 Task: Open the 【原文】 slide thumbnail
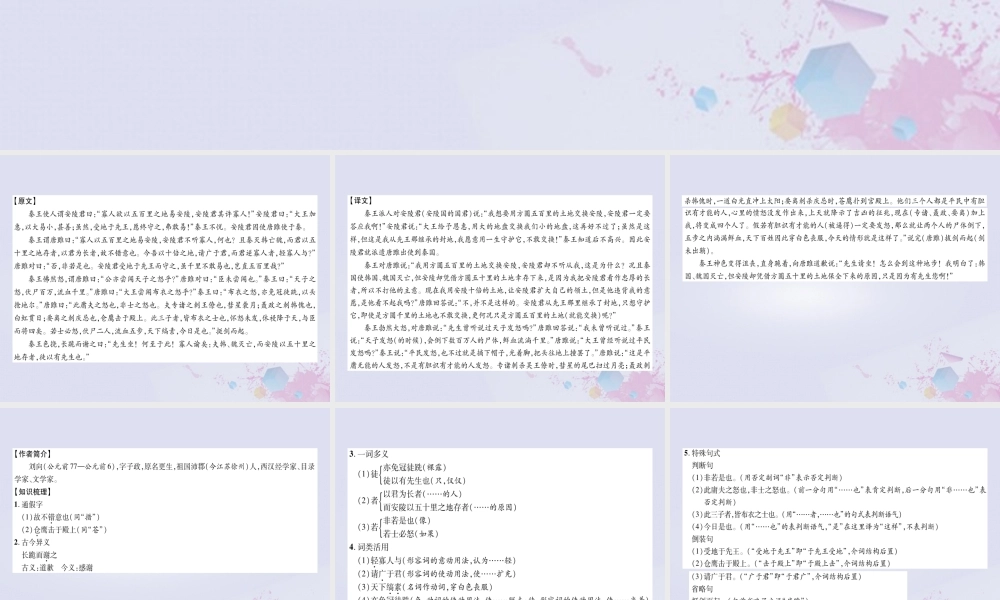tap(165, 278)
